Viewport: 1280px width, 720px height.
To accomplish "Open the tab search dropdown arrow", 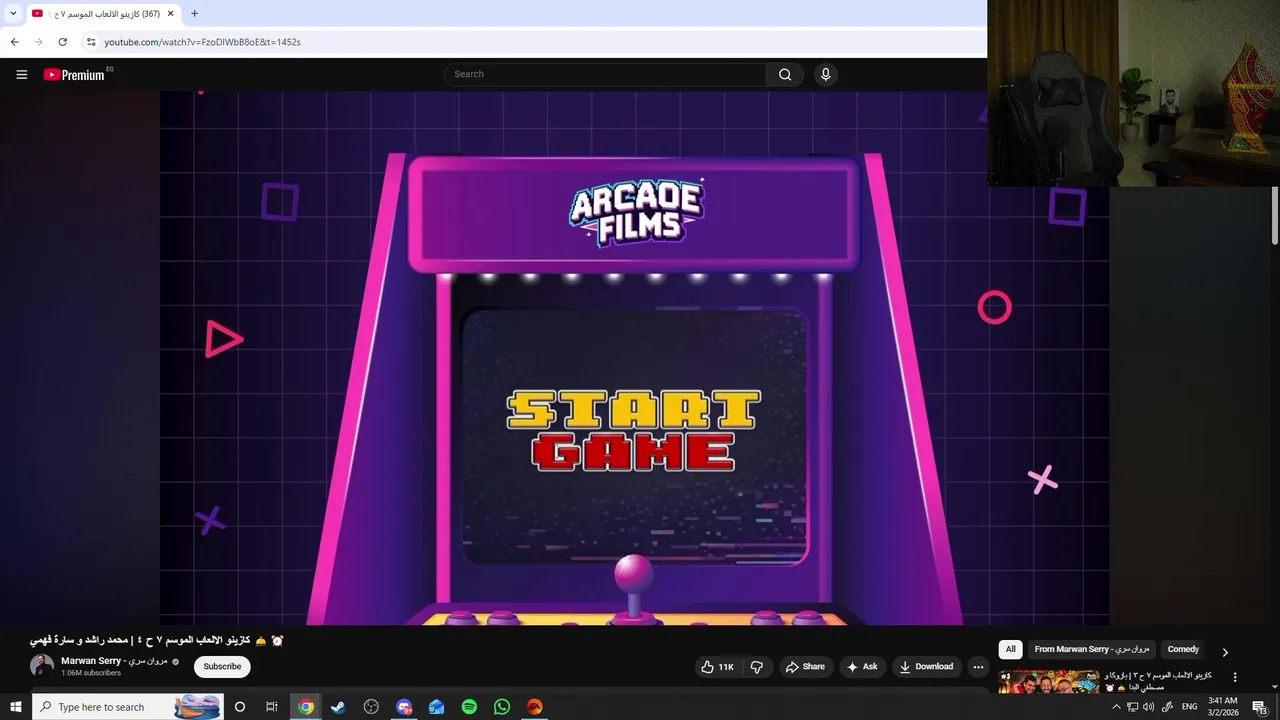I will click(x=13, y=14).
